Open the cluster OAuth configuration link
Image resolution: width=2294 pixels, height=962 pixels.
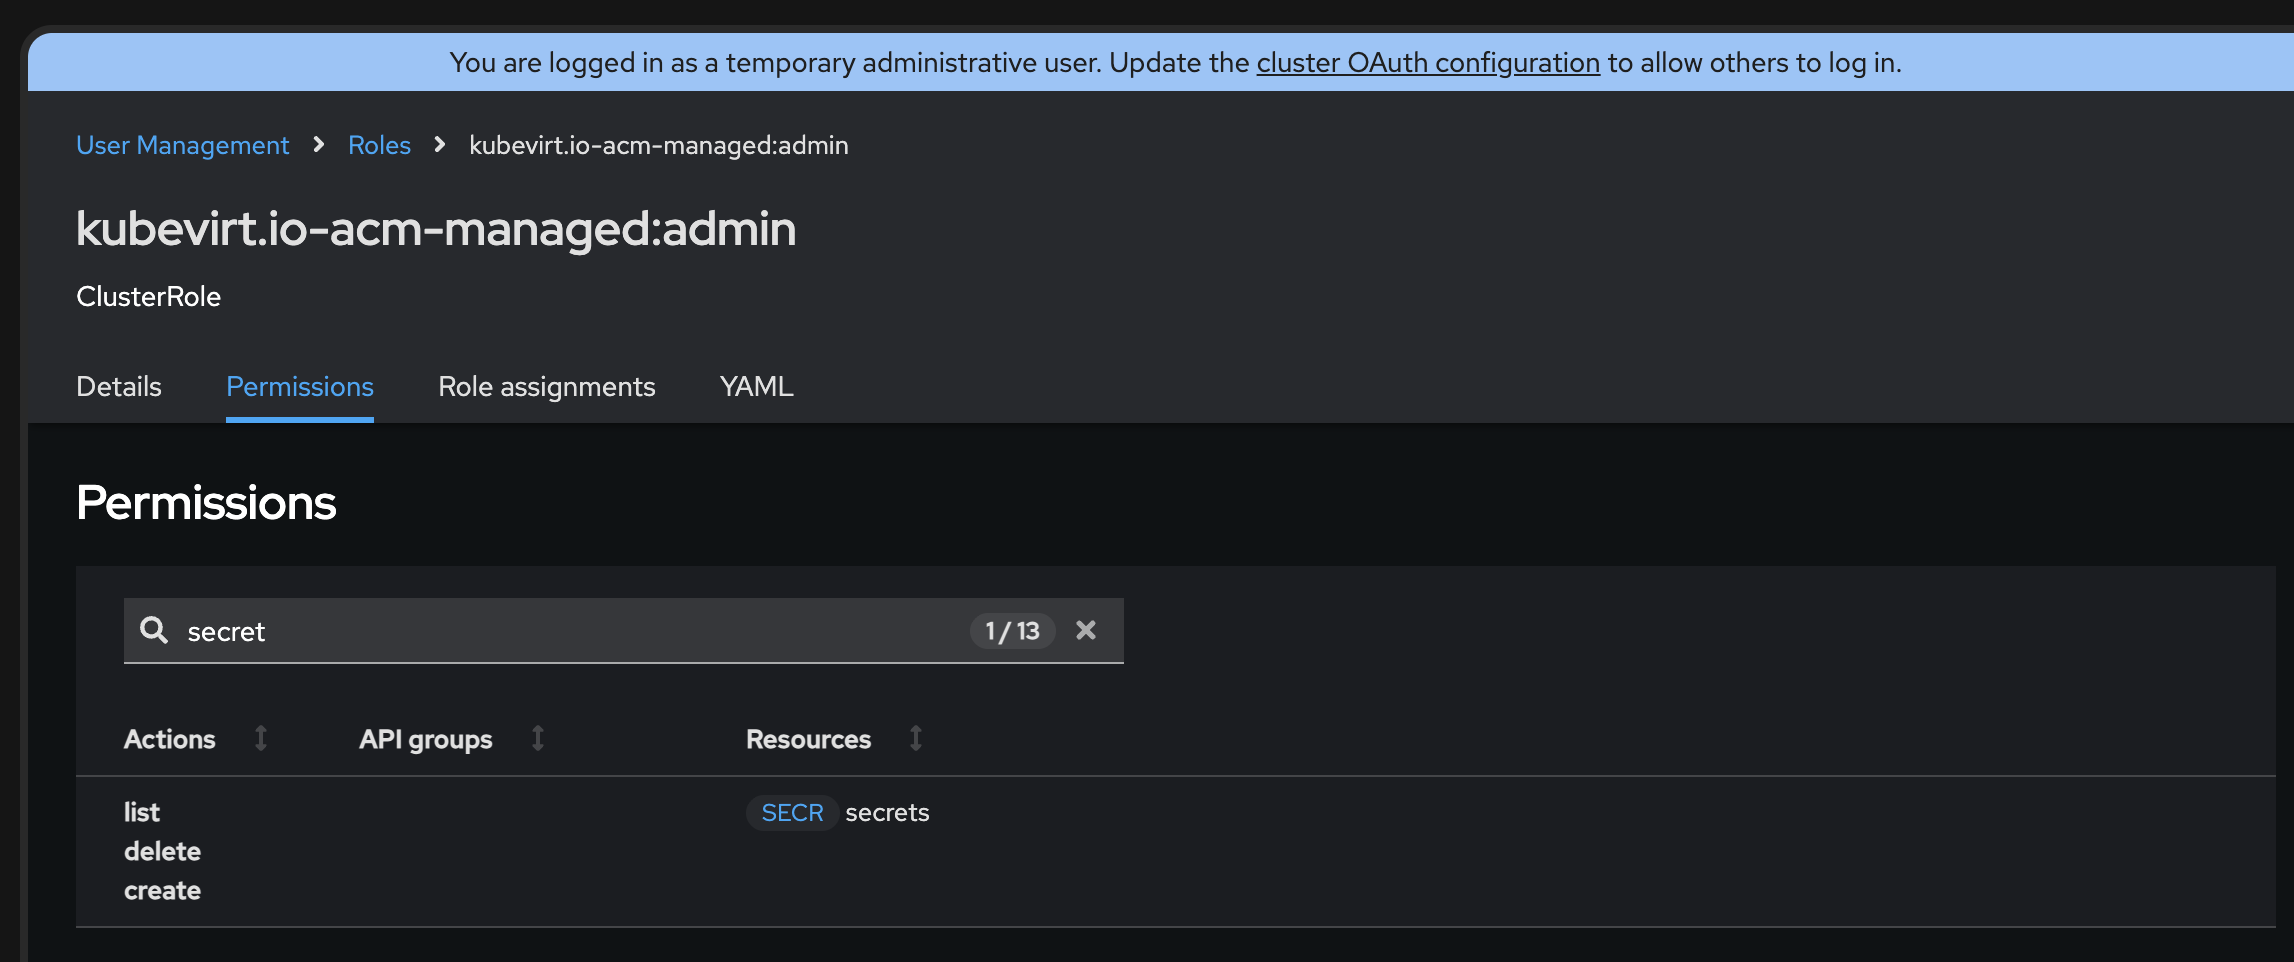coord(1428,63)
